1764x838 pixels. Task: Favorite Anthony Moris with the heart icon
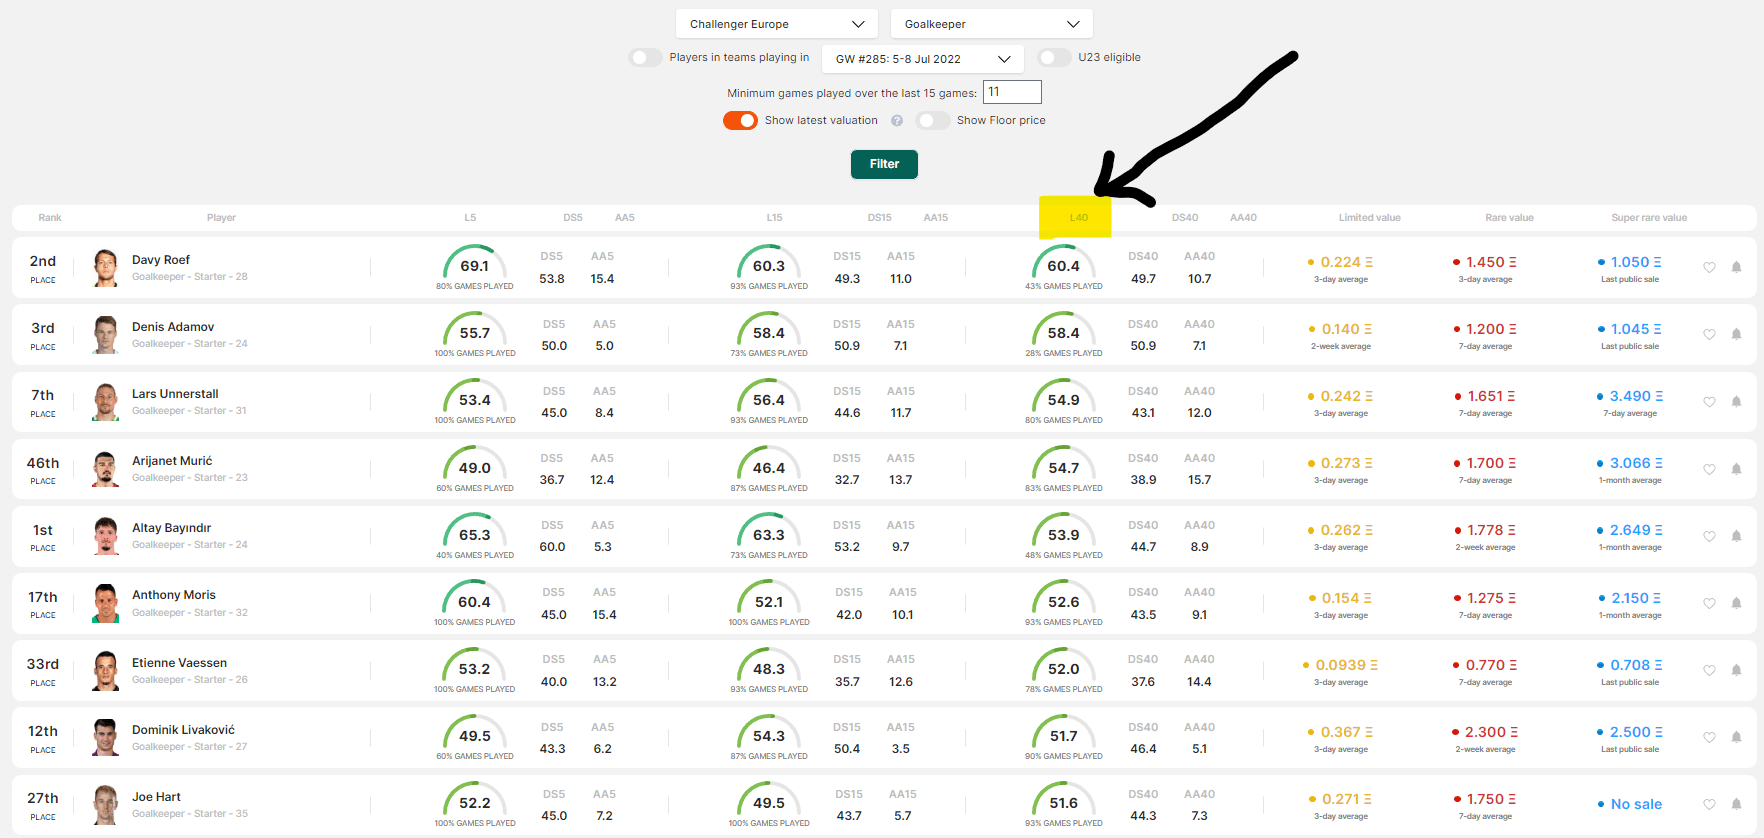(1709, 603)
